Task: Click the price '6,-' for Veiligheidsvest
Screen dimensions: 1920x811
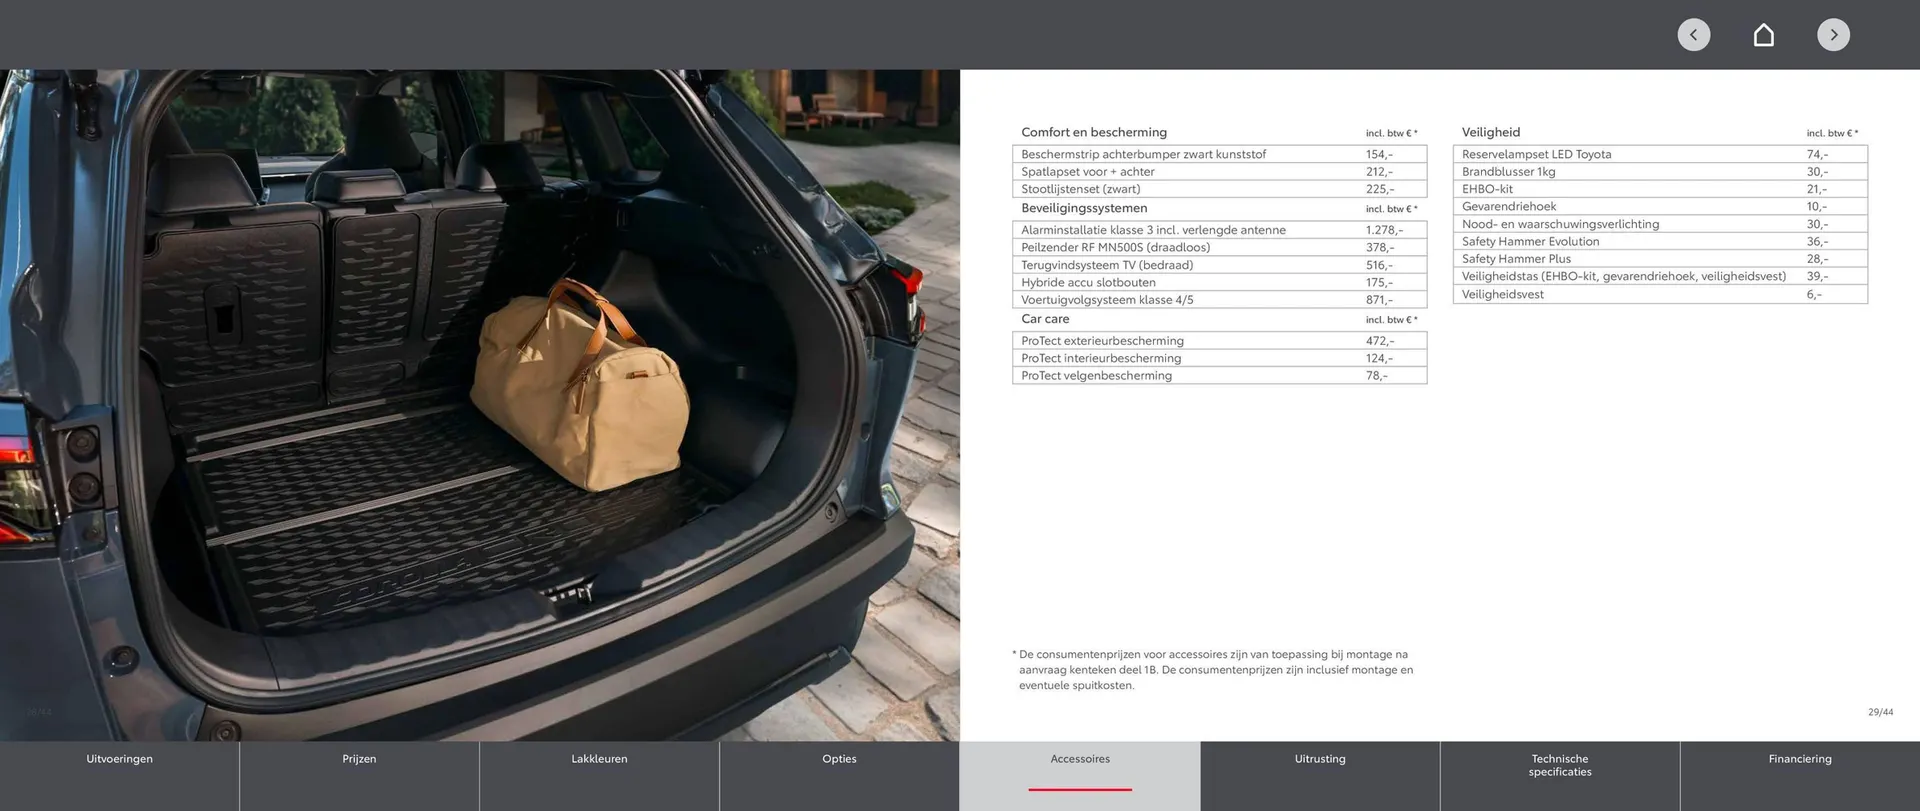Action: coord(1814,295)
